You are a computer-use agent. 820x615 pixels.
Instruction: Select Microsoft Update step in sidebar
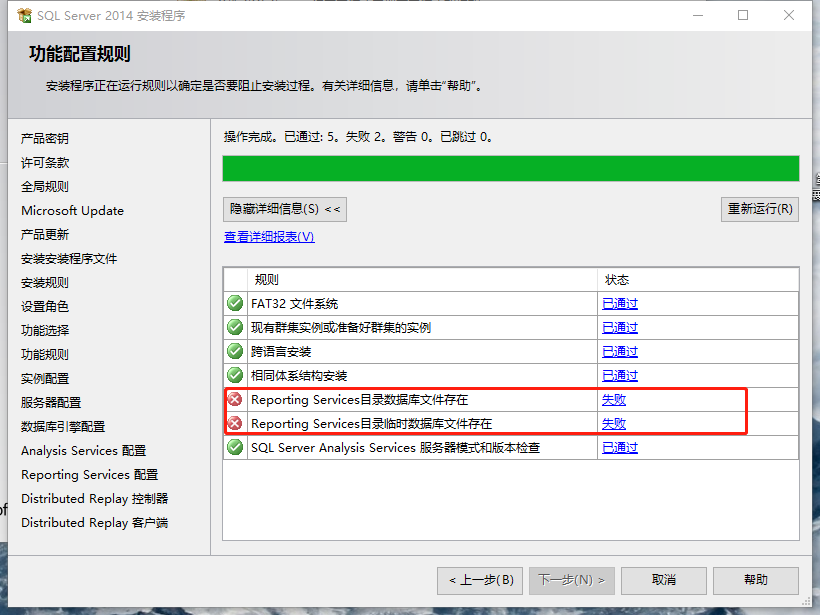73,211
